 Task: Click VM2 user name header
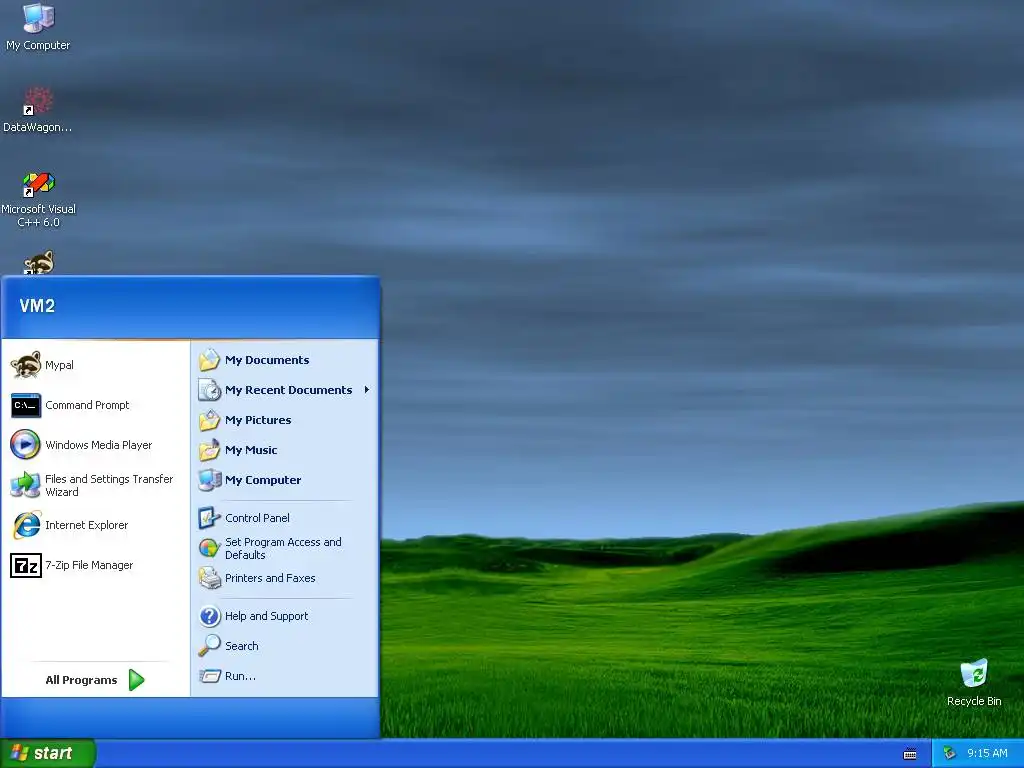[x=37, y=306]
